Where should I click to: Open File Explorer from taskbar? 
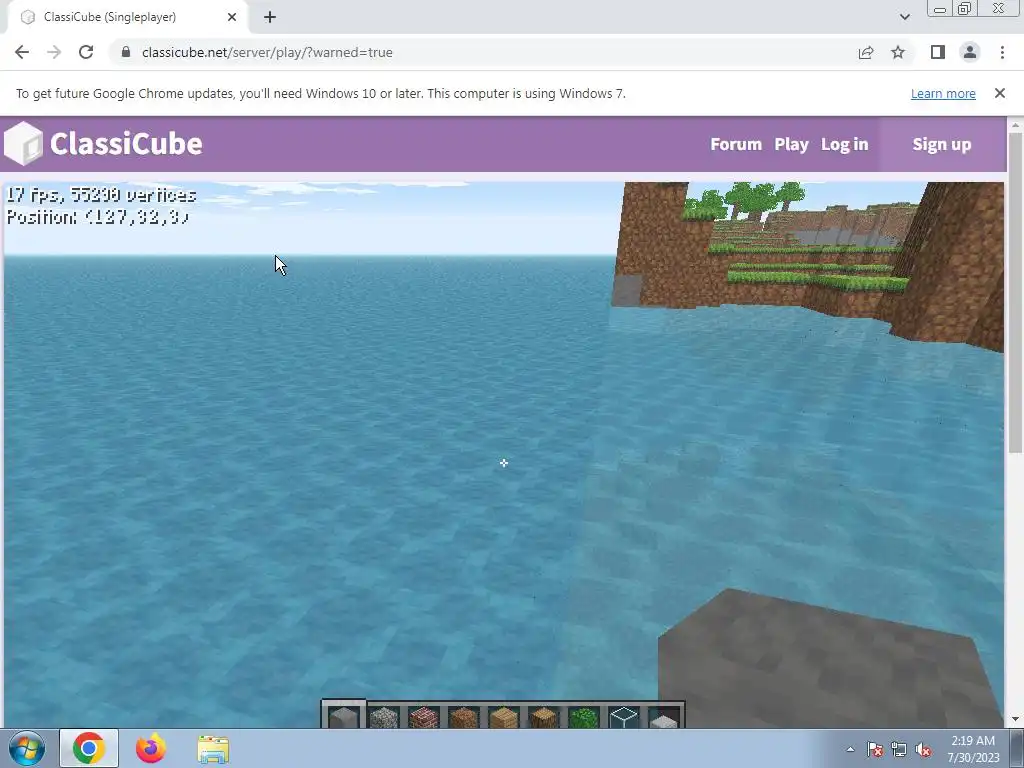(213, 749)
